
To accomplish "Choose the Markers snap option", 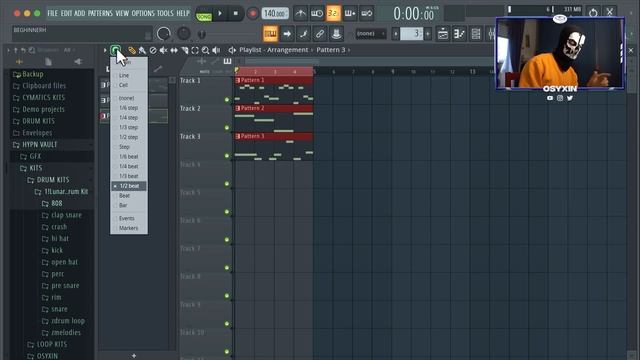I will (129, 228).
